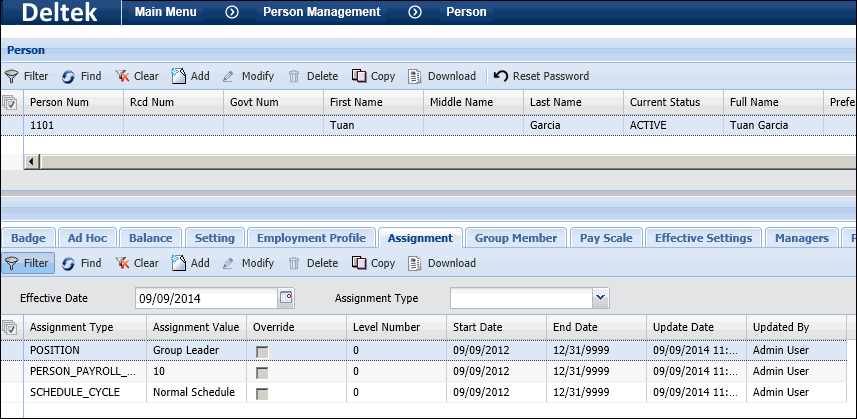This screenshot has height=419, width=857.
Task: Toggle Override checkbox for POSITION row
Action: [262, 352]
